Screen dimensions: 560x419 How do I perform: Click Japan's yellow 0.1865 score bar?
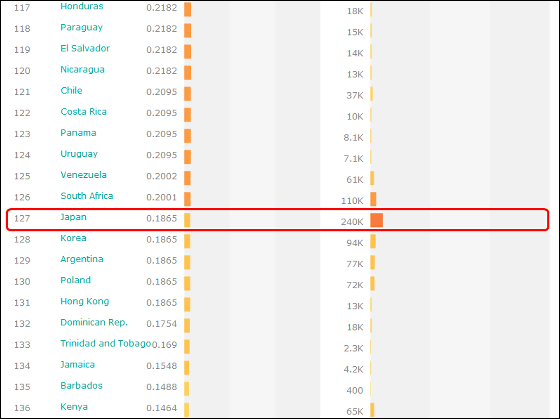point(187,220)
